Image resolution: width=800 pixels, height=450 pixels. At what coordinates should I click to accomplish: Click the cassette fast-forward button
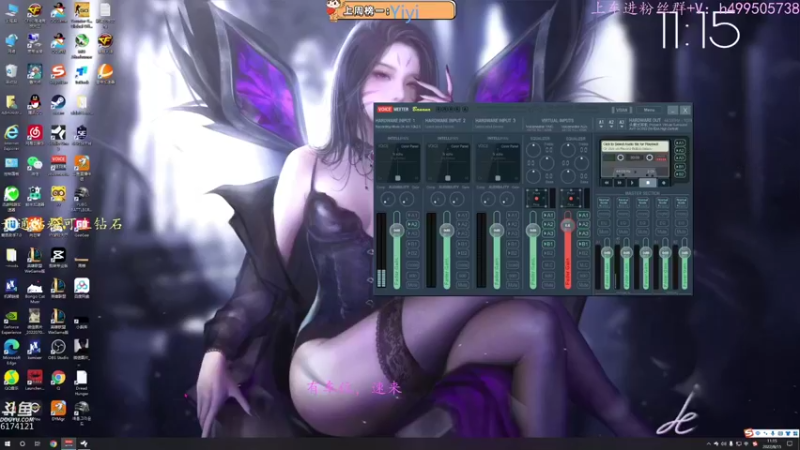[619, 183]
